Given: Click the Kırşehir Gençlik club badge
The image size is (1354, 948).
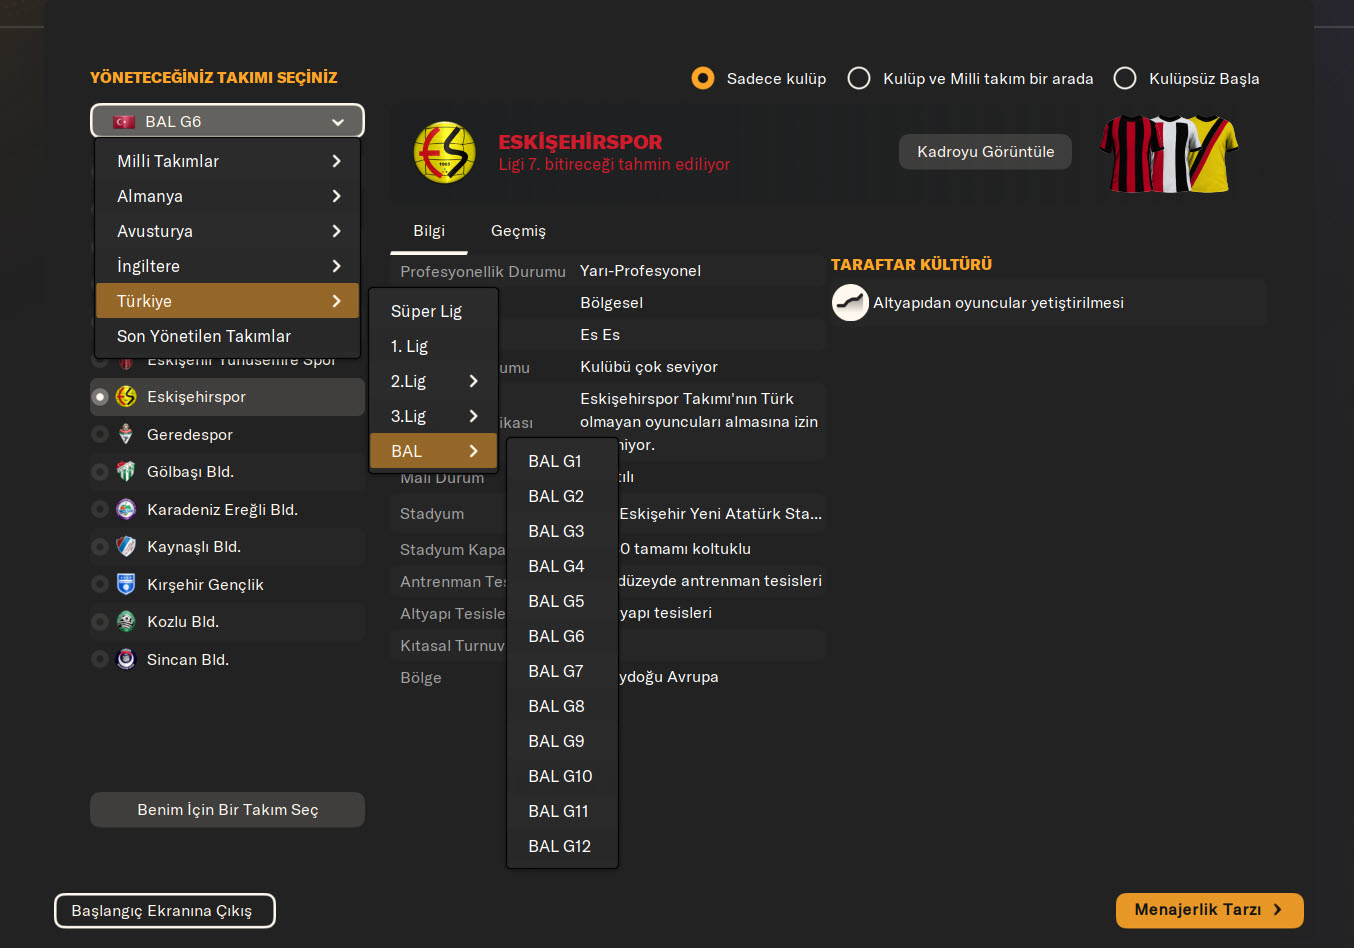Looking at the screenshot, I should [x=126, y=584].
